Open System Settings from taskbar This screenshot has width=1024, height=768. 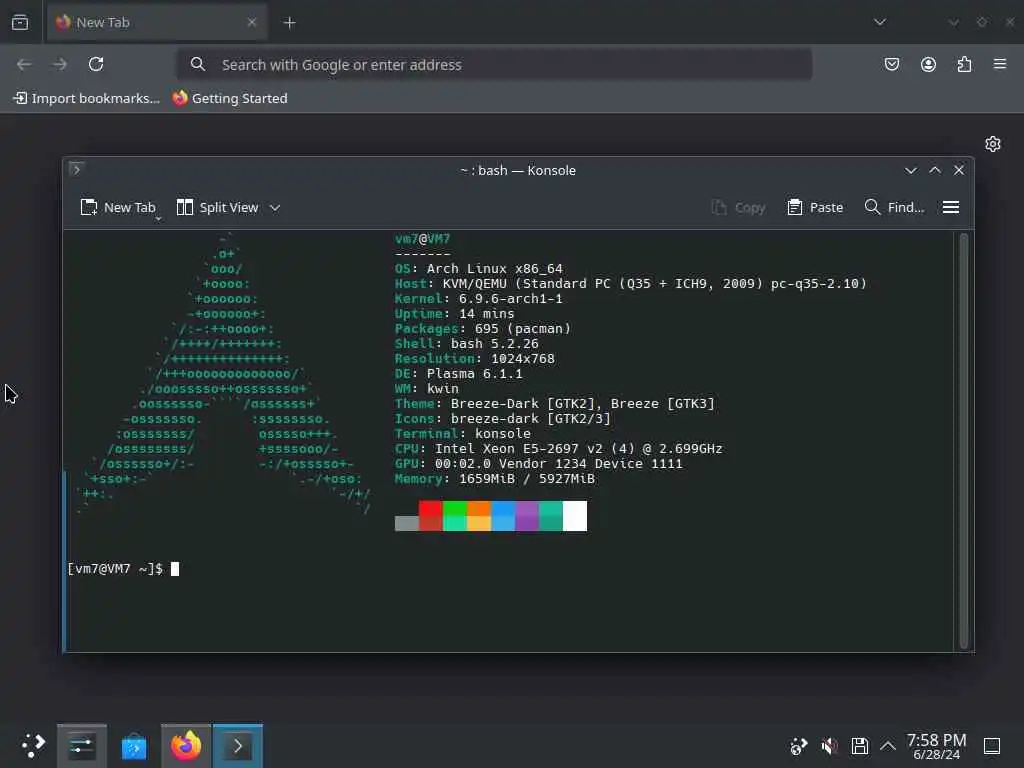pyautogui.click(x=82, y=746)
